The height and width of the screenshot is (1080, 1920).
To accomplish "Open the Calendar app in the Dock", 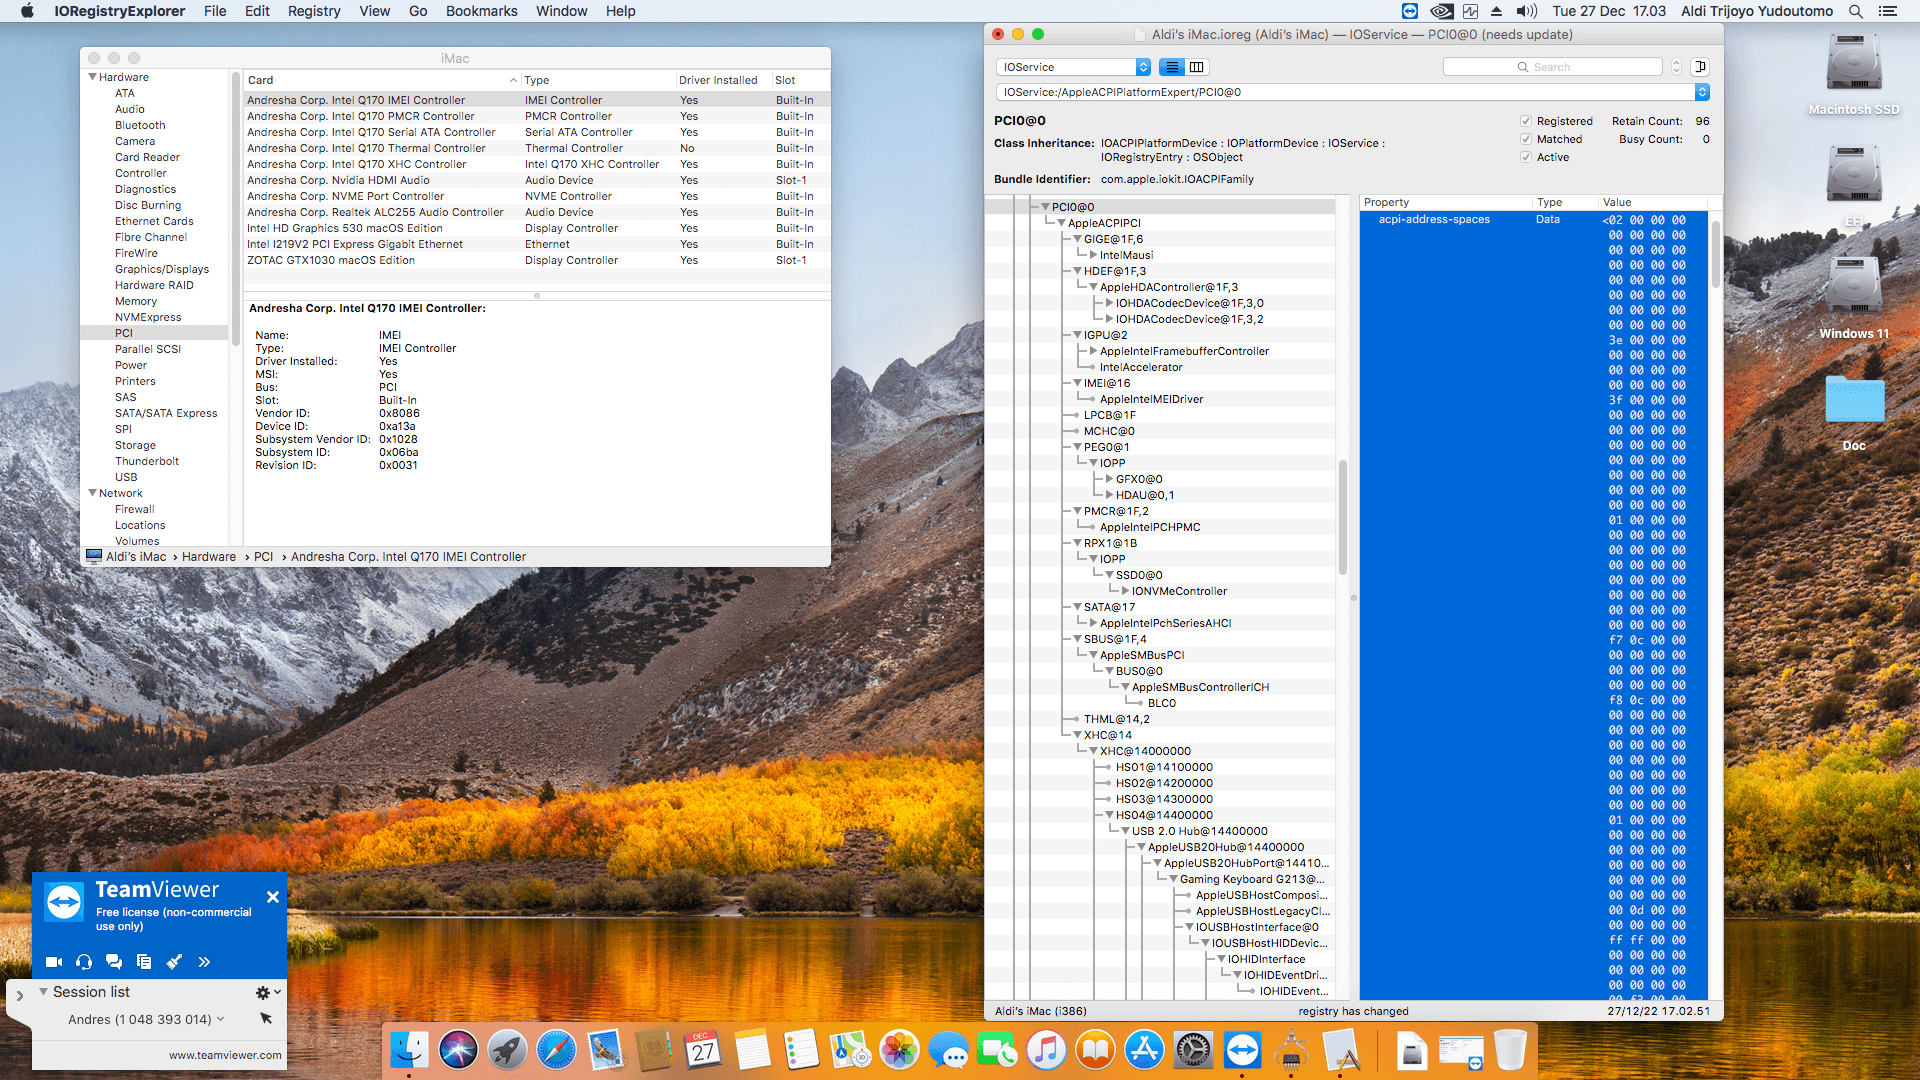I will pos(704,1050).
